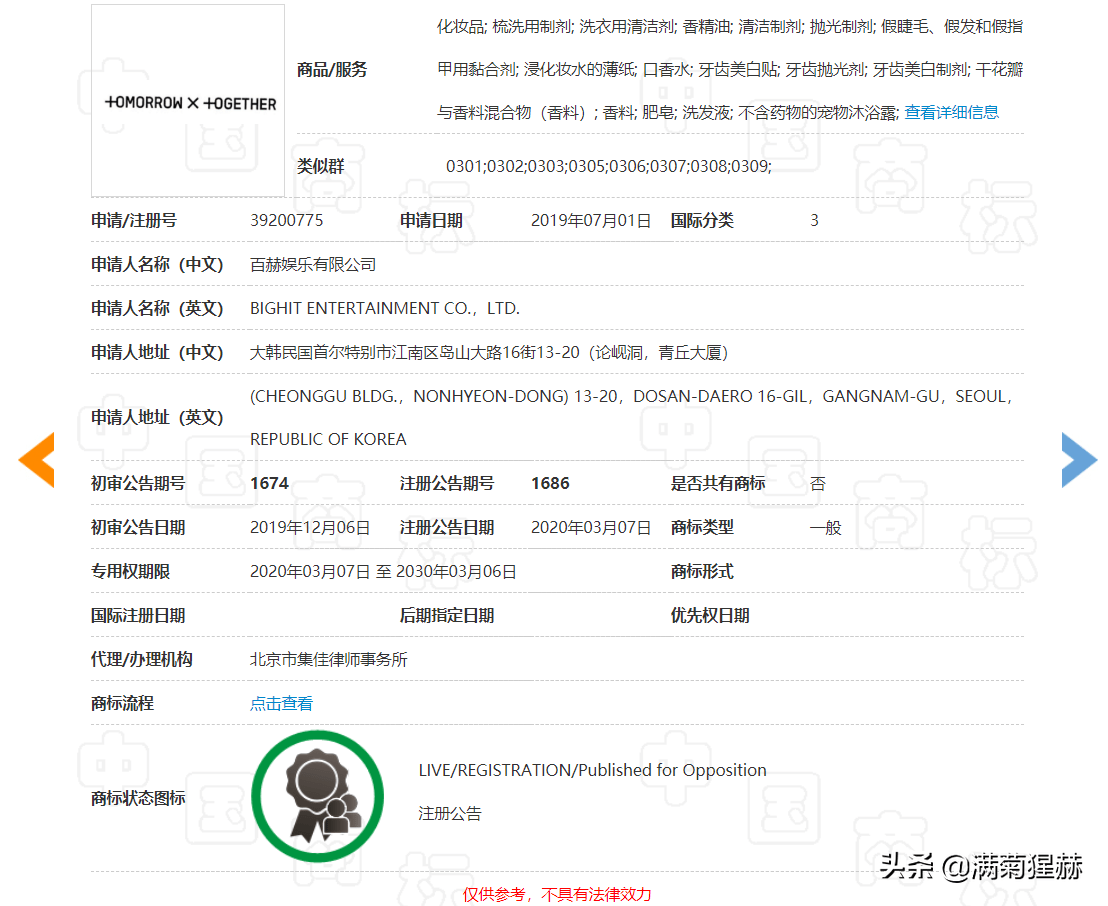Screen dimensions: 1108x906
Task: Click the green registration status badge icon
Action: click(x=317, y=796)
